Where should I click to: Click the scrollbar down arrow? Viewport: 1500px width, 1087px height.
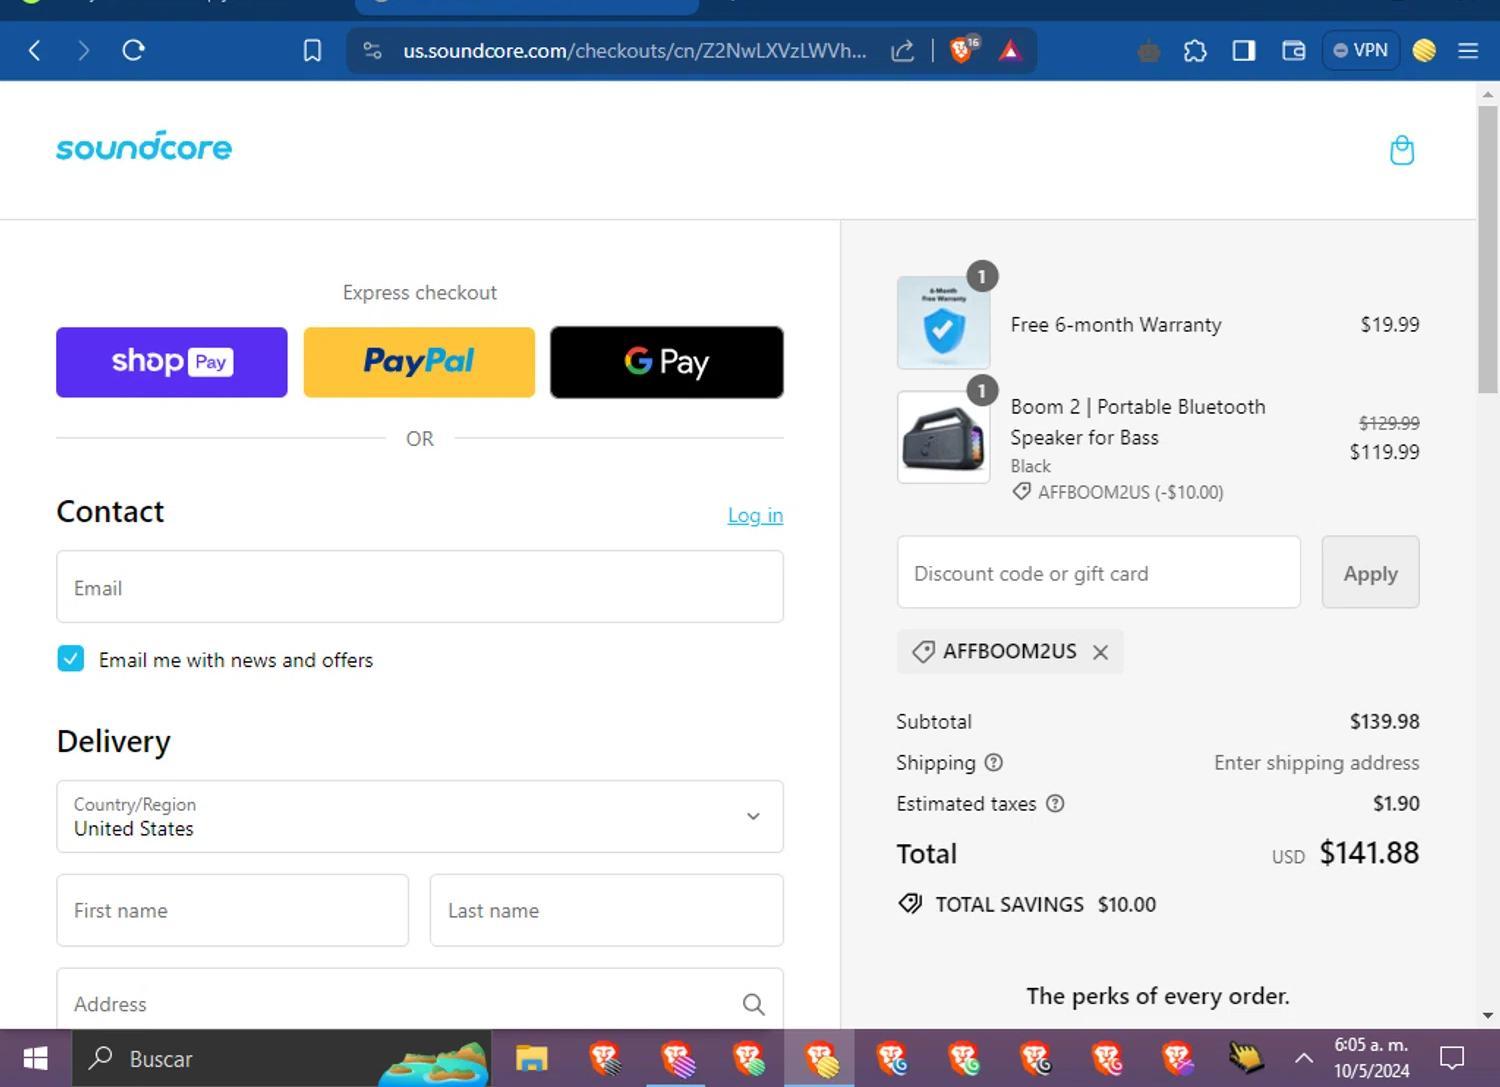point(1487,1015)
